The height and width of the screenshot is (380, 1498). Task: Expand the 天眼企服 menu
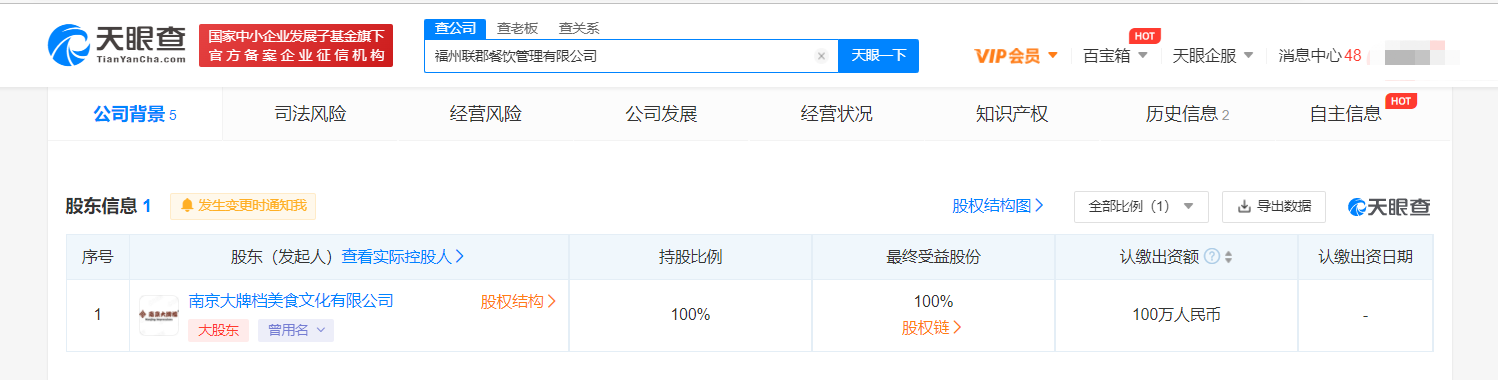(1213, 56)
